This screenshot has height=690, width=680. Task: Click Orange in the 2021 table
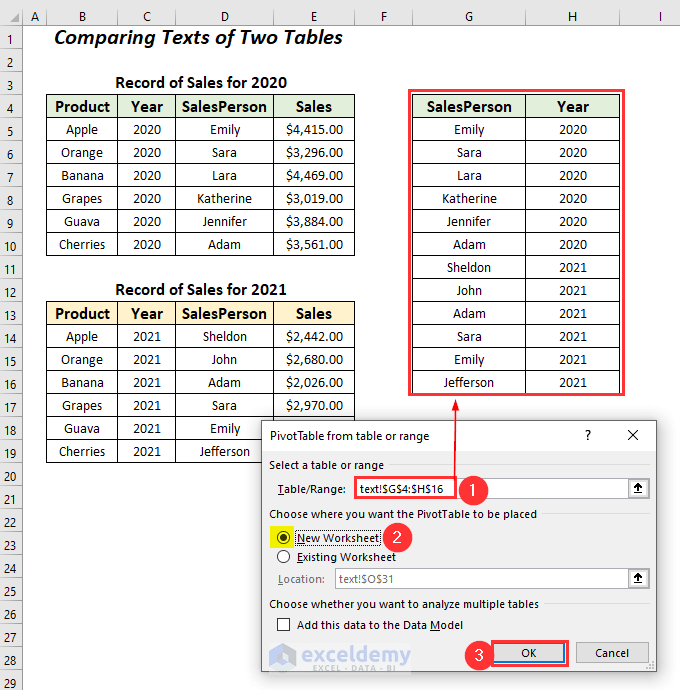82,360
